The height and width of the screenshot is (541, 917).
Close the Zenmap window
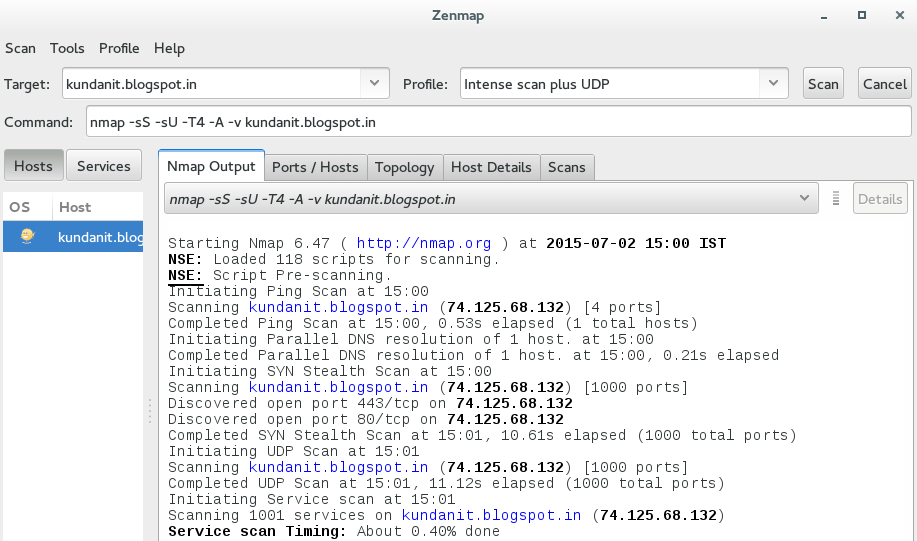899,15
